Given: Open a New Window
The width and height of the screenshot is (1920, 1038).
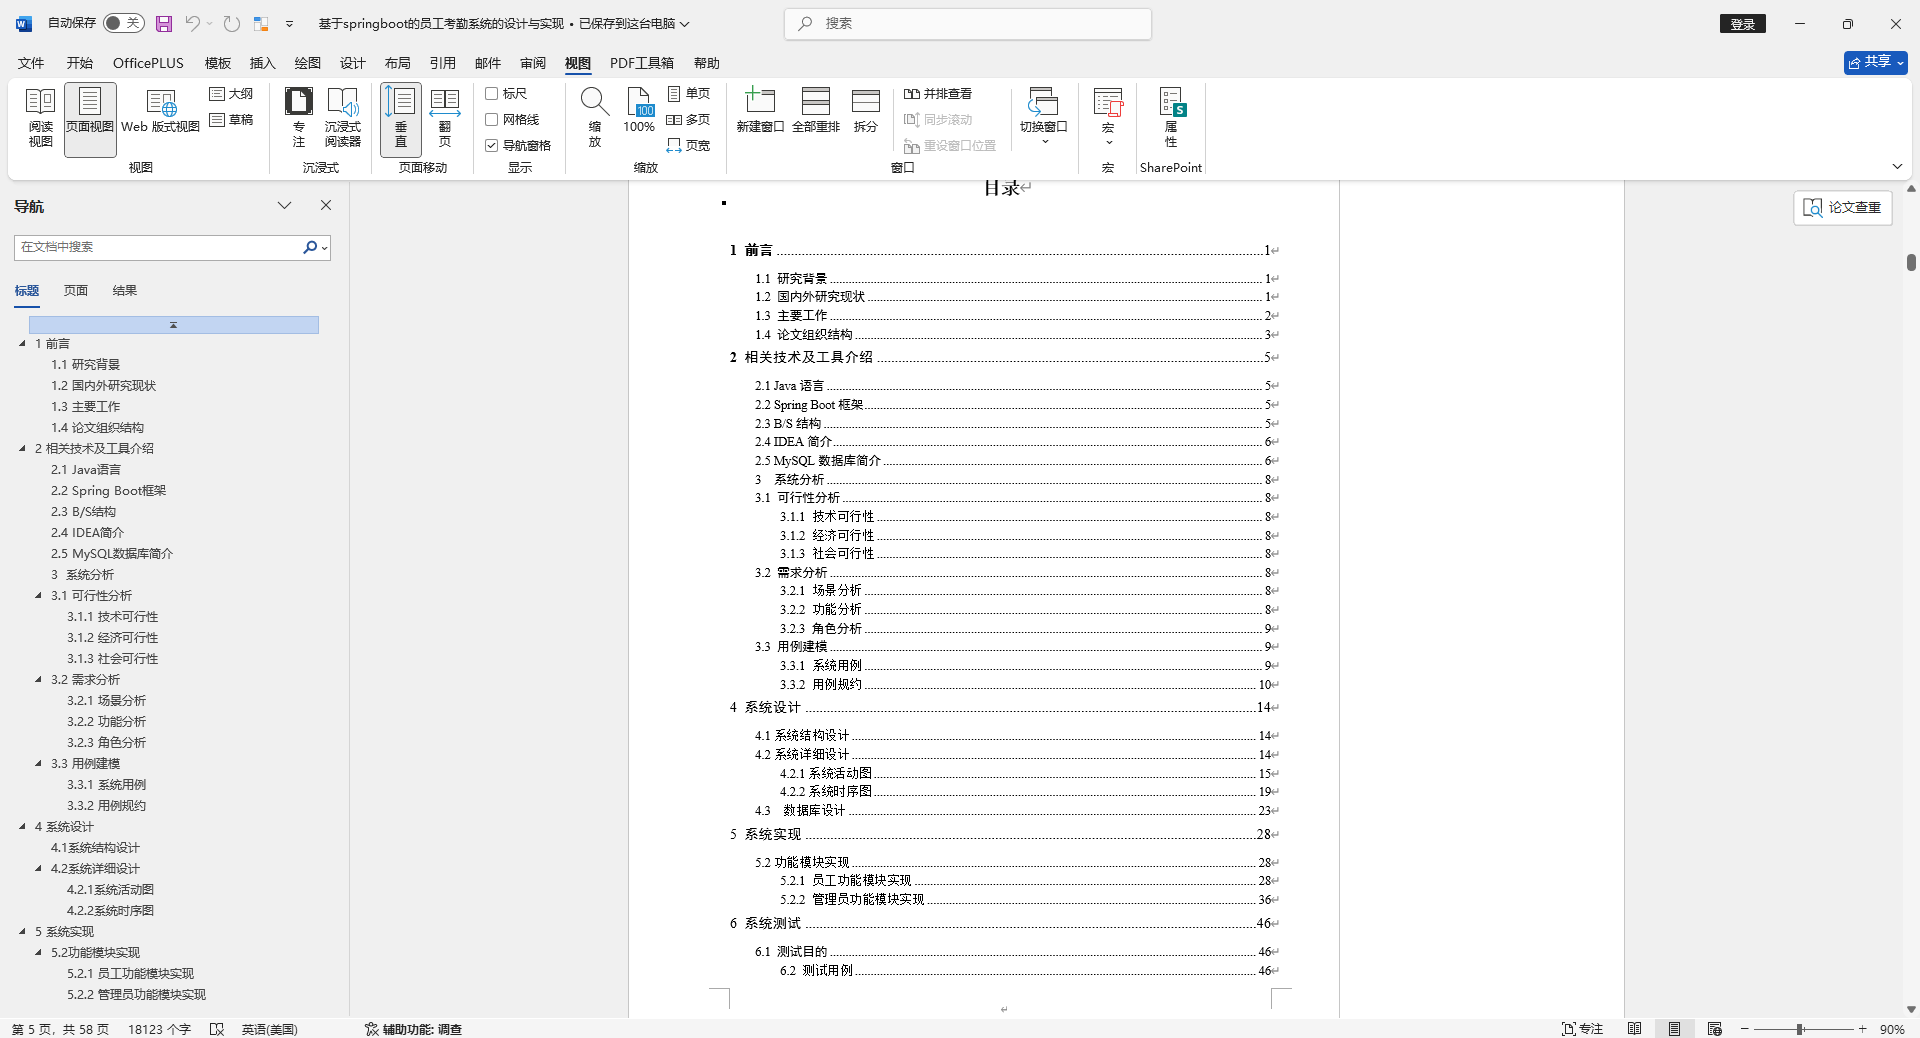Looking at the screenshot, I should click(x=760, y=112).
